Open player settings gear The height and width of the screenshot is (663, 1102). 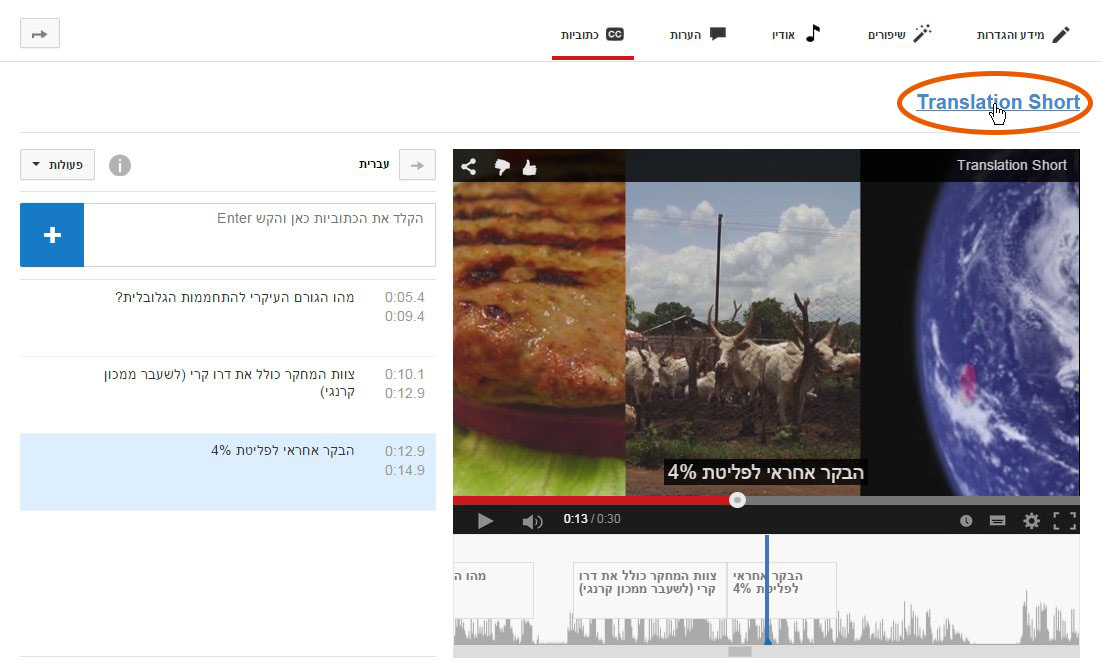[1031, 521]
